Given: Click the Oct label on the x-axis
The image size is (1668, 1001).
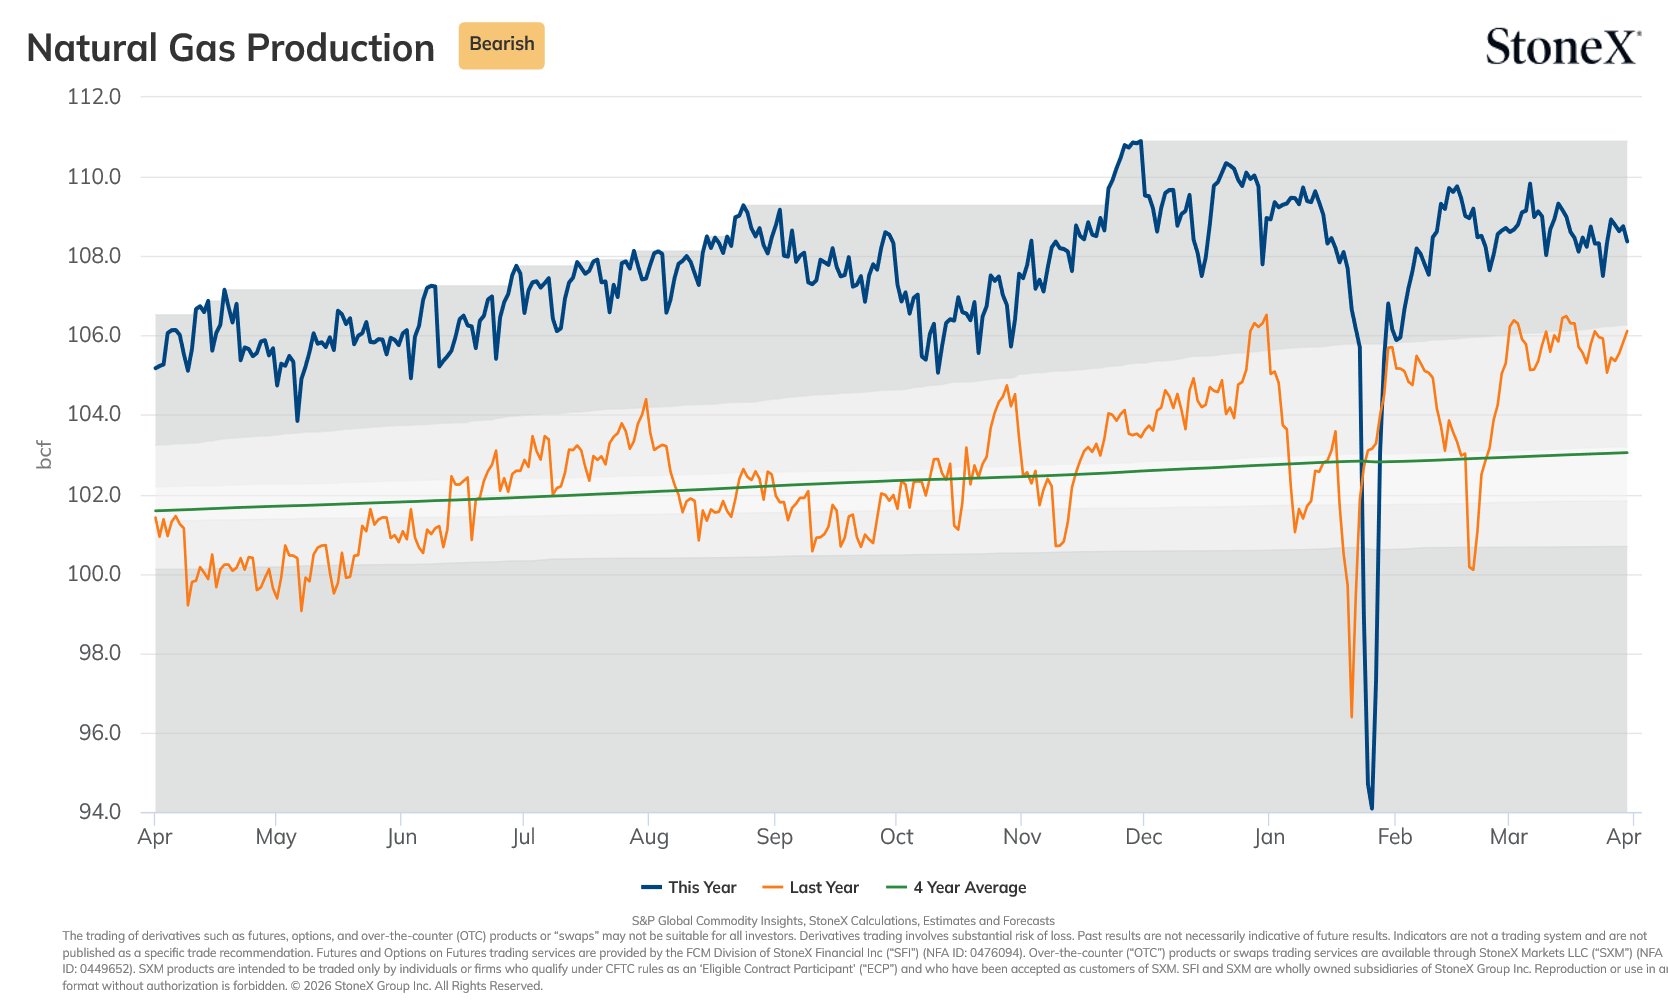Looking at the screenshot, I should pos(896,837).
